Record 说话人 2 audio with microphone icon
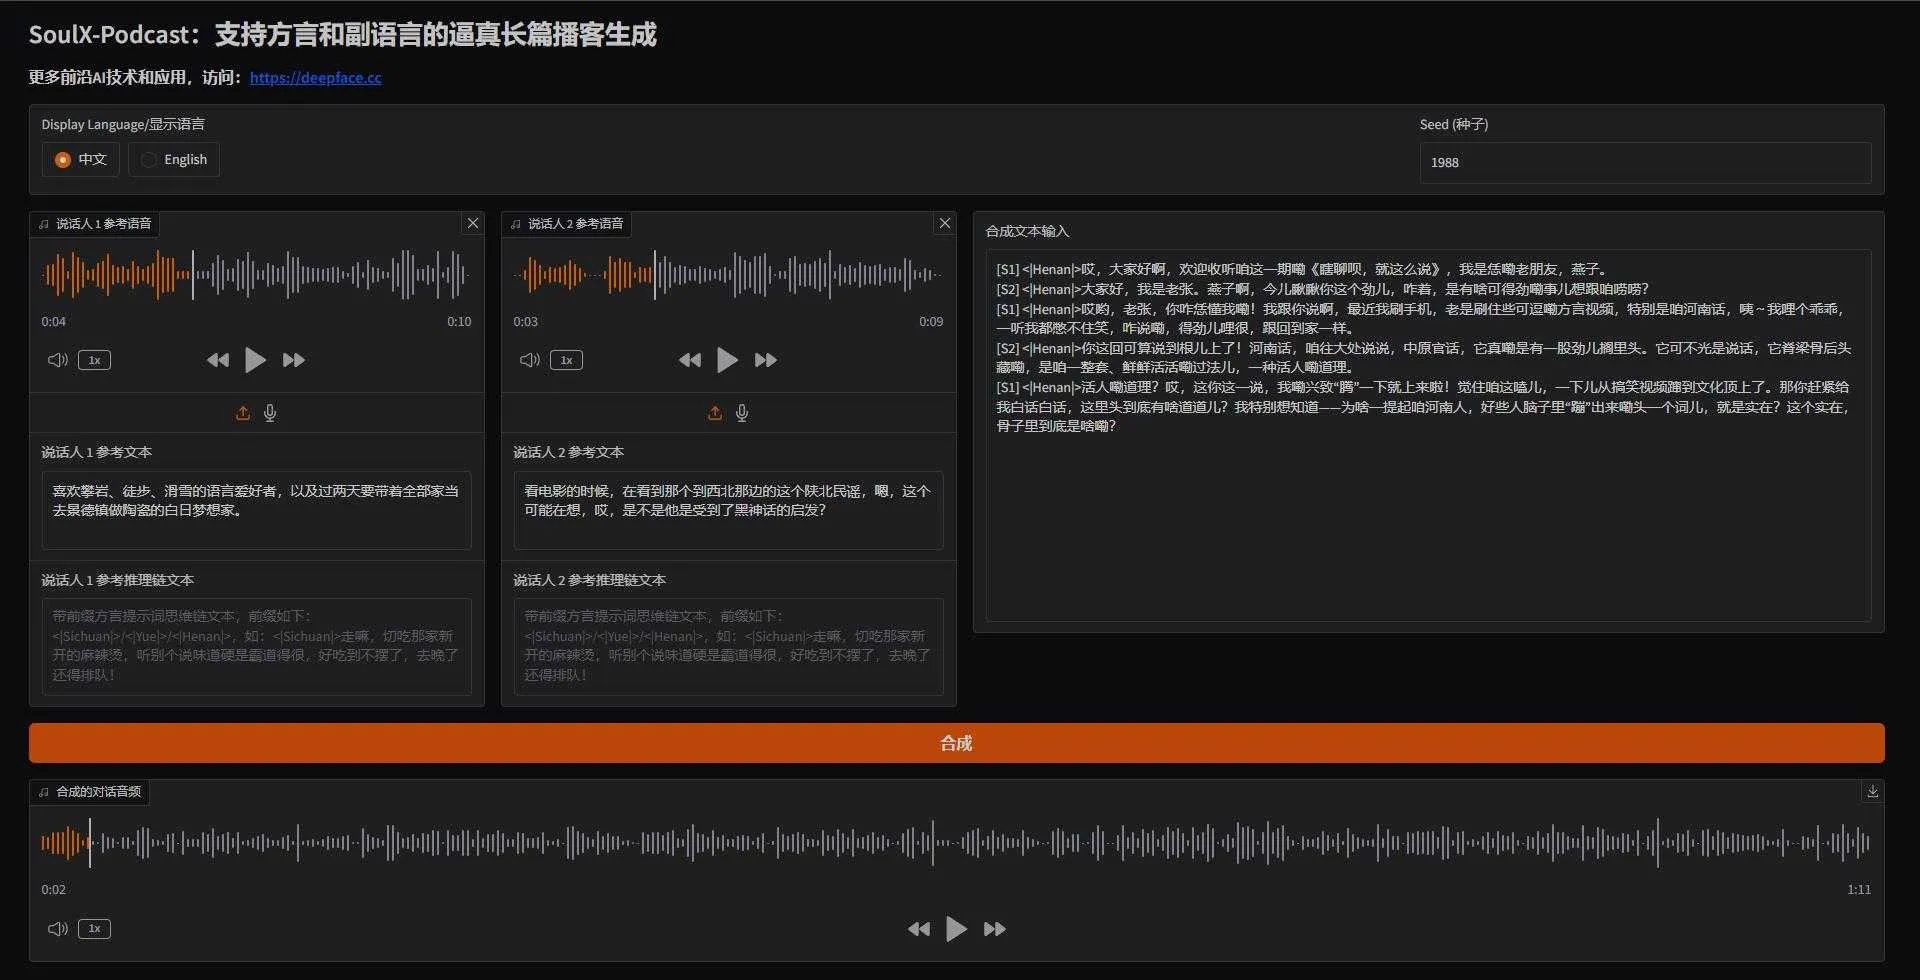Screen dimensions: 1920x980 pos(742,412)
